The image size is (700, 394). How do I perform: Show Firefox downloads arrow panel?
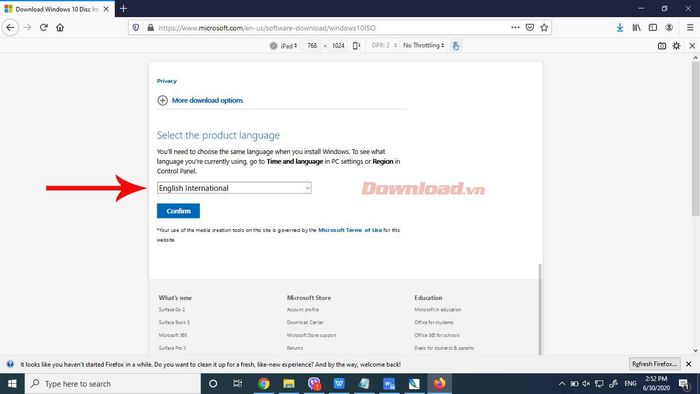coord(620,28)
